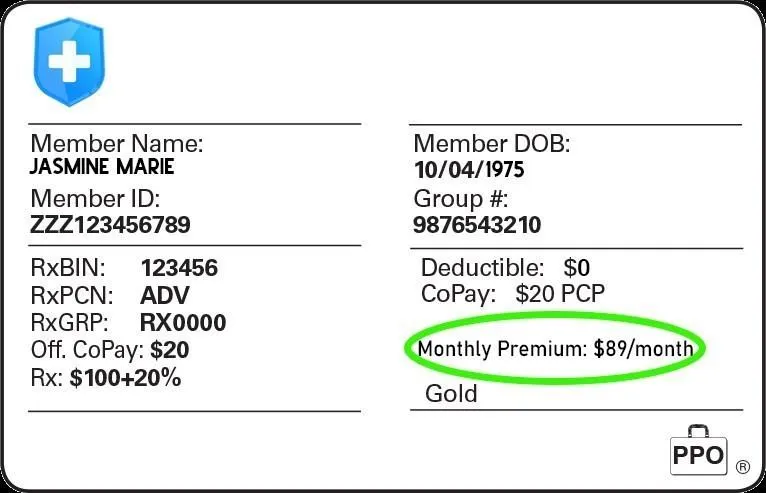Click the circled Monthly Premium $89/month
This screenshot has height=493, width=766.
(x=555, y=349)
